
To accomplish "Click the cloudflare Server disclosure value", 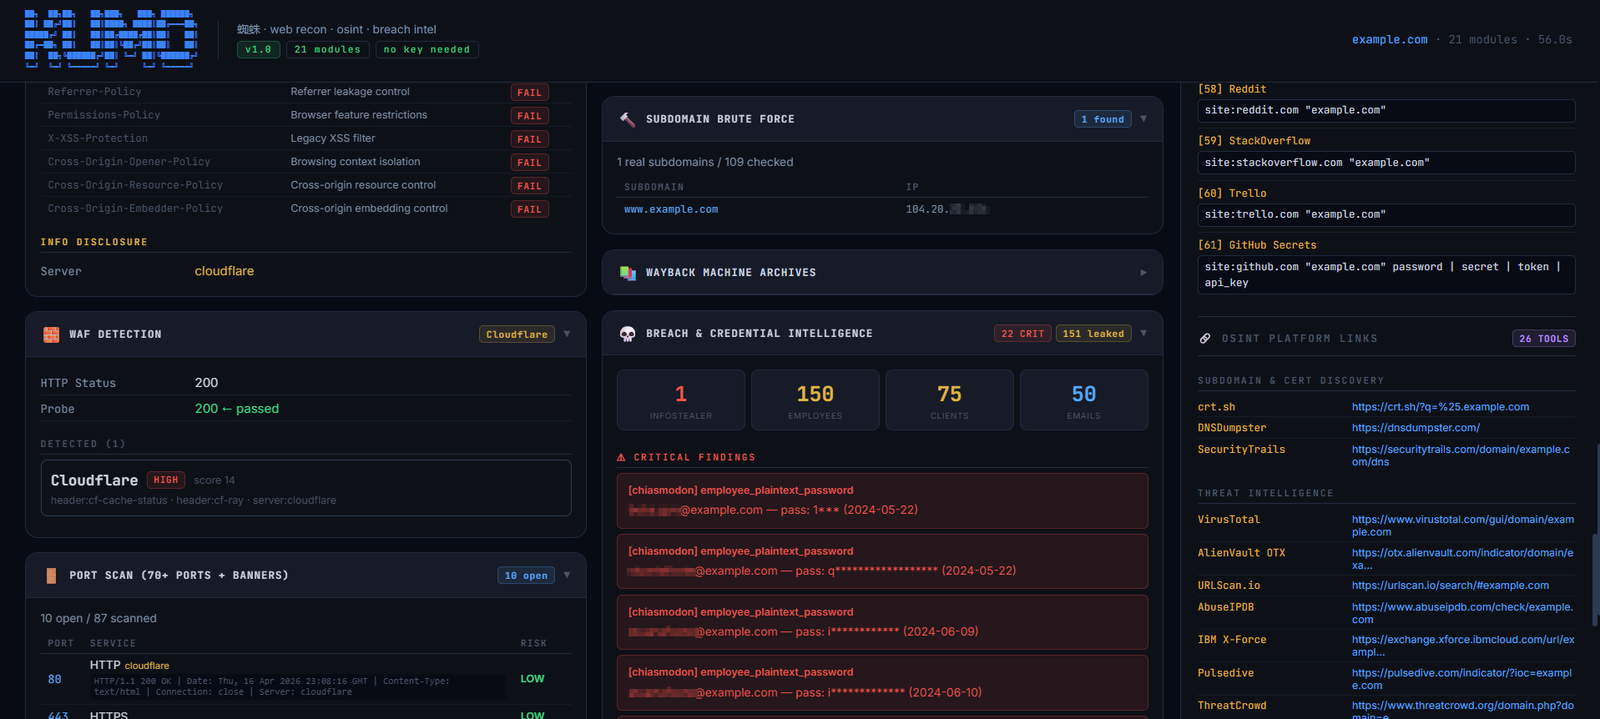I will tap(224, 271).
